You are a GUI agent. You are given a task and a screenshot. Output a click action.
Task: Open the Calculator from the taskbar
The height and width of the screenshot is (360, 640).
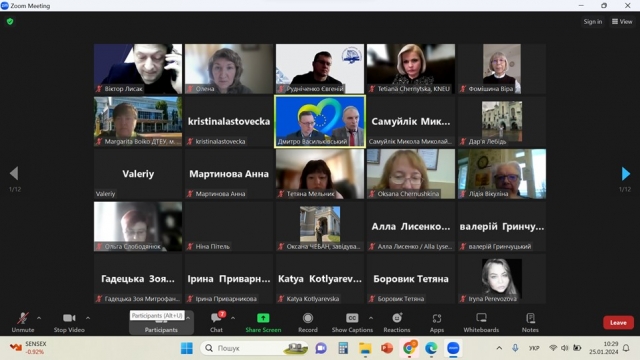pos(343,348)
